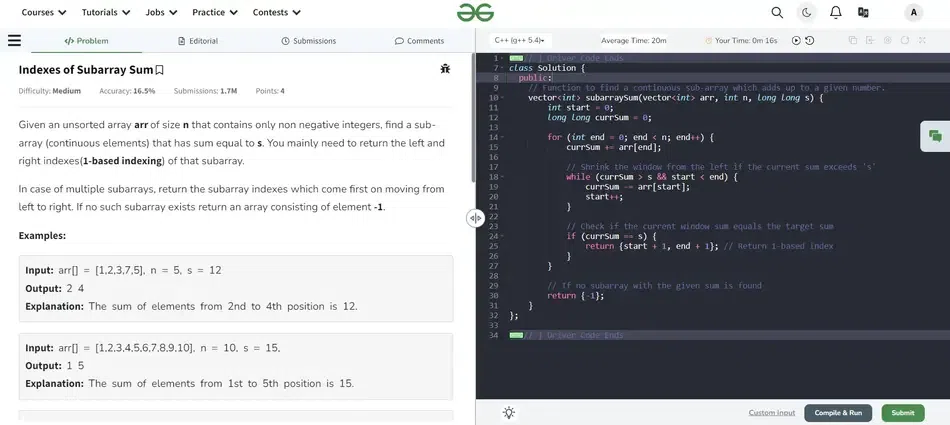Toggle dark mode moon icon

point(806,12)
